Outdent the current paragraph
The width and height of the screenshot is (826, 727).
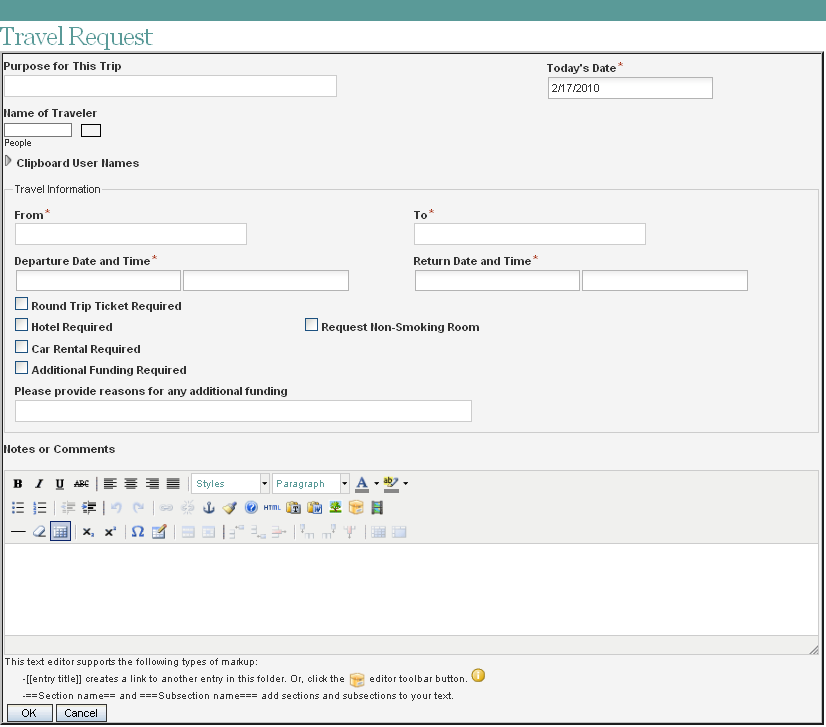pyautogui.click(x=68, y=508)
